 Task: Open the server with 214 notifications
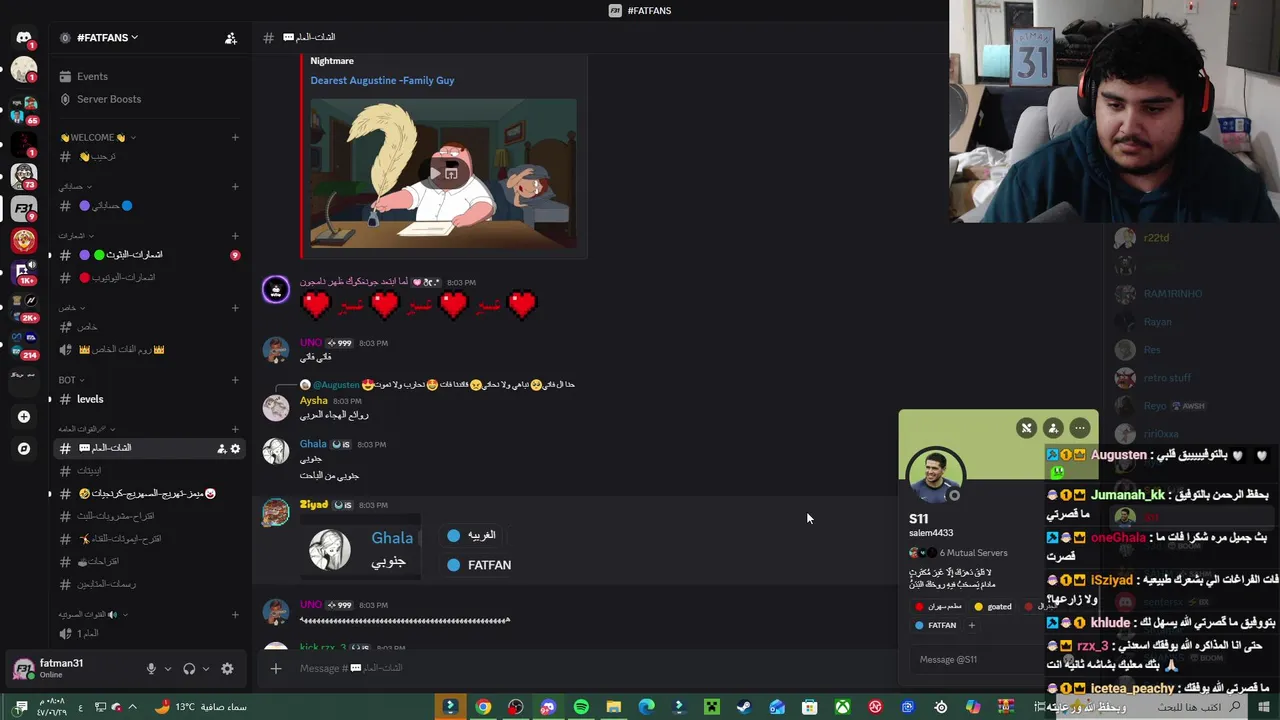tap(24, 344)
